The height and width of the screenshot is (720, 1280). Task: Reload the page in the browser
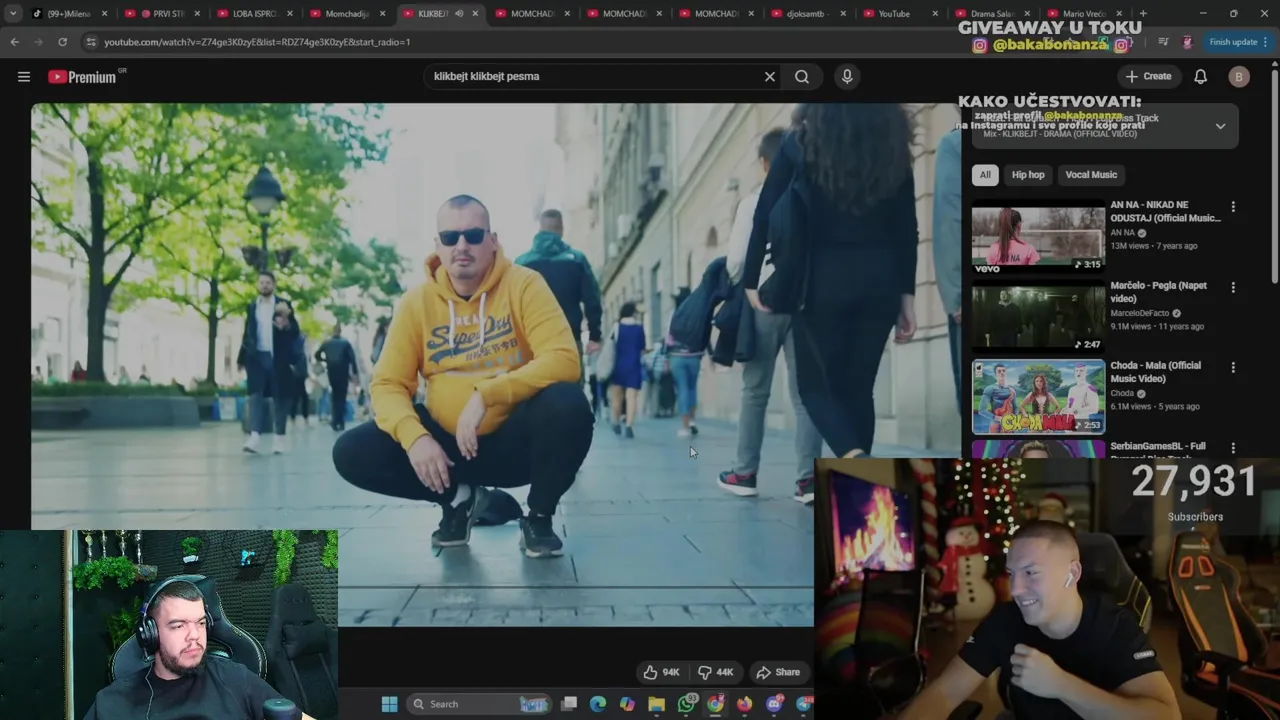click(62, 42)
